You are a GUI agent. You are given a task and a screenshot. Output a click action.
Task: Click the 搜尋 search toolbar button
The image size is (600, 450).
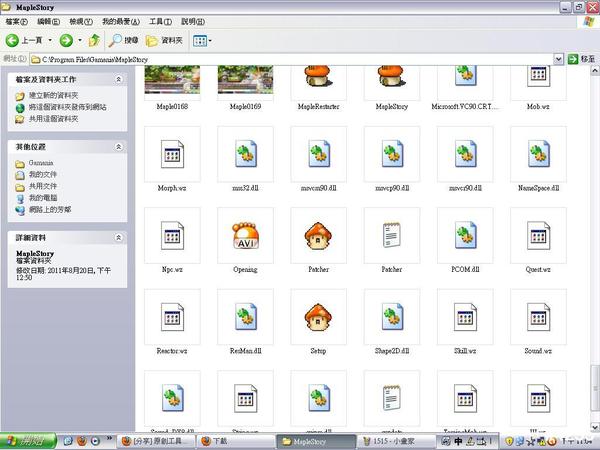[124, 41]
